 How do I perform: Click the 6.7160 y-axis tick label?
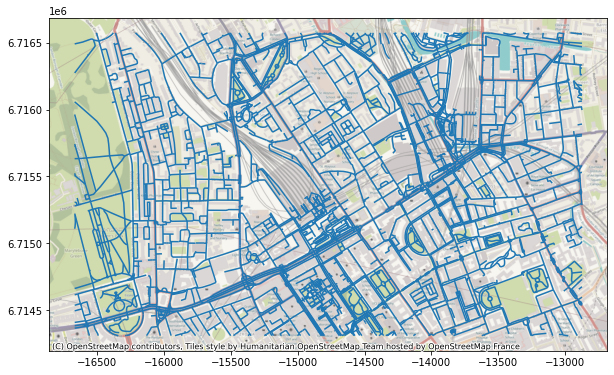coord(25,110)
